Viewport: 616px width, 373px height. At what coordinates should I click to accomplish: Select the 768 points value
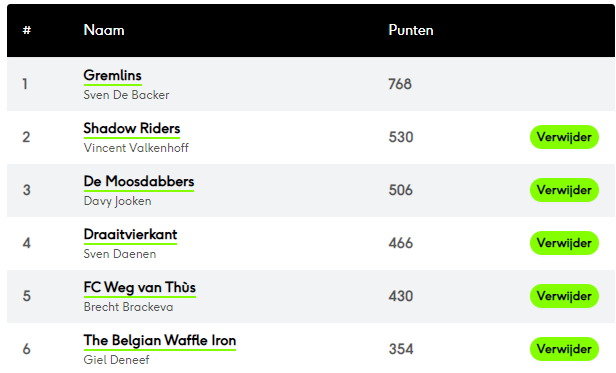click(x=400, y=84)
